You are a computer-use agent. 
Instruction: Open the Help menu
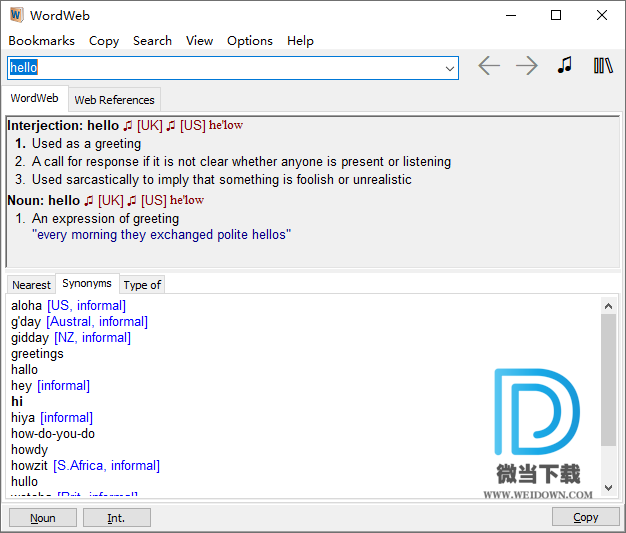[300, 41]
